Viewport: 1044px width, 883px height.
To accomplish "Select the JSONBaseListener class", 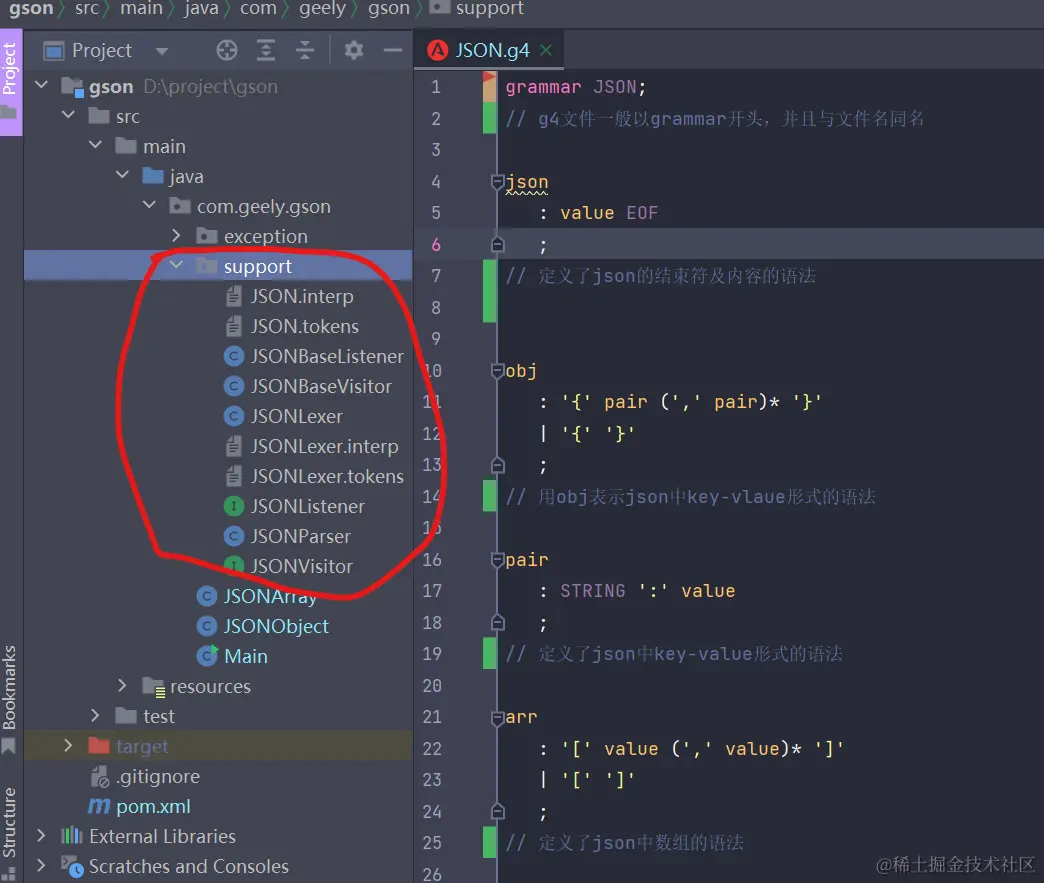I will tap(327, 356).
